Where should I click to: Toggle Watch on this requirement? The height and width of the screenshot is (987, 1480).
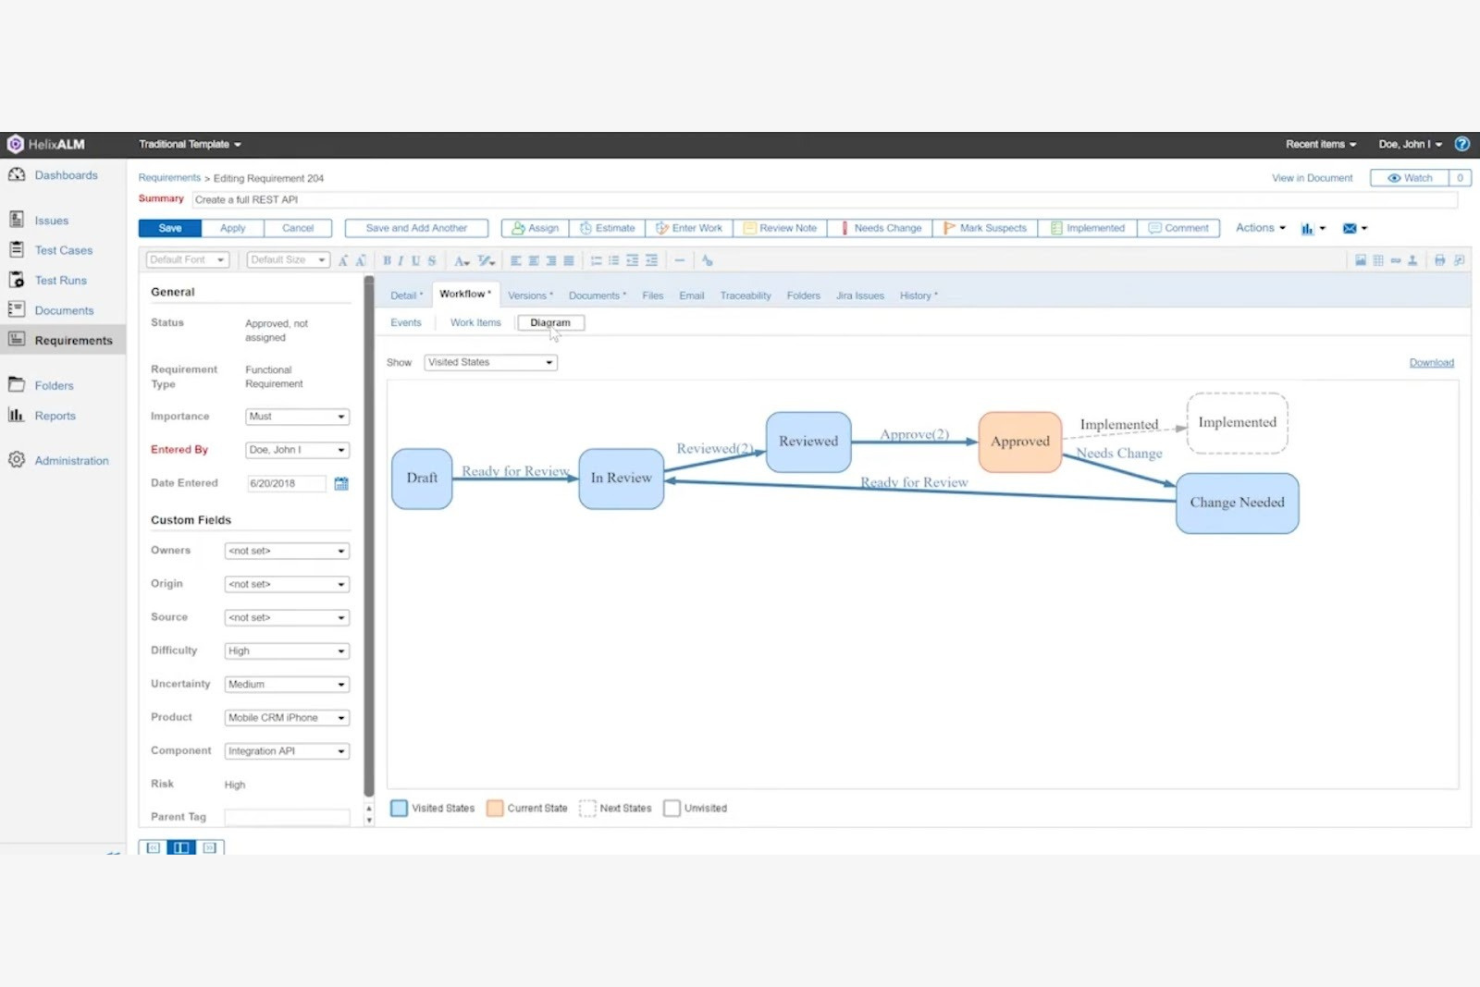coord(1413,177)
